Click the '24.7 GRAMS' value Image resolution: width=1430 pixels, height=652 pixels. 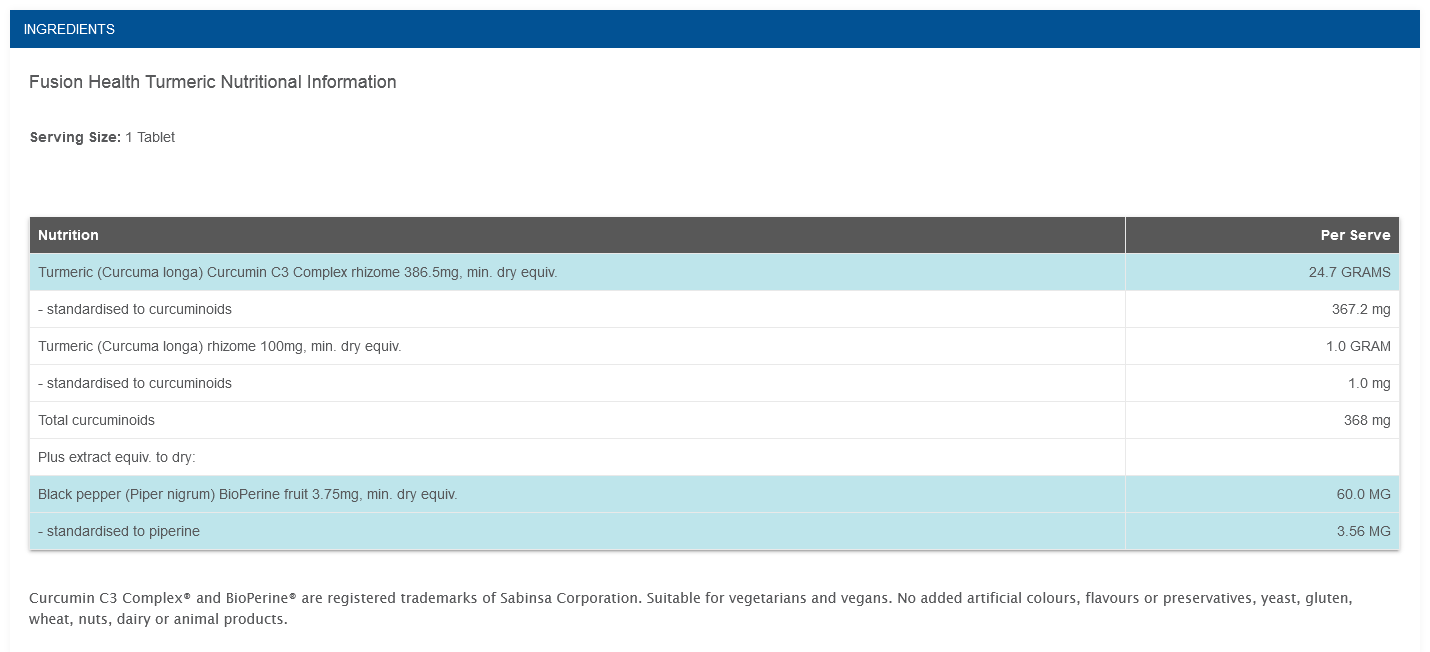(x=1349, y=272)
